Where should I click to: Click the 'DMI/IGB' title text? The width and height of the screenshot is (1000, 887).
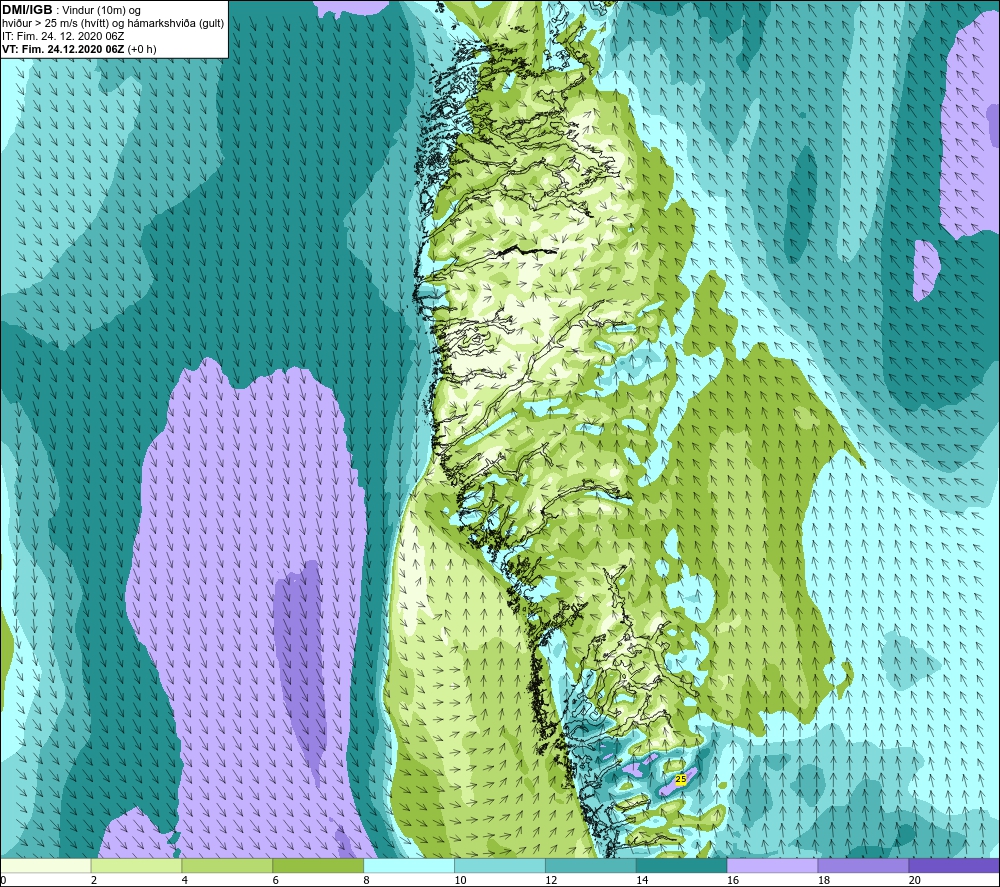(27, 10)
